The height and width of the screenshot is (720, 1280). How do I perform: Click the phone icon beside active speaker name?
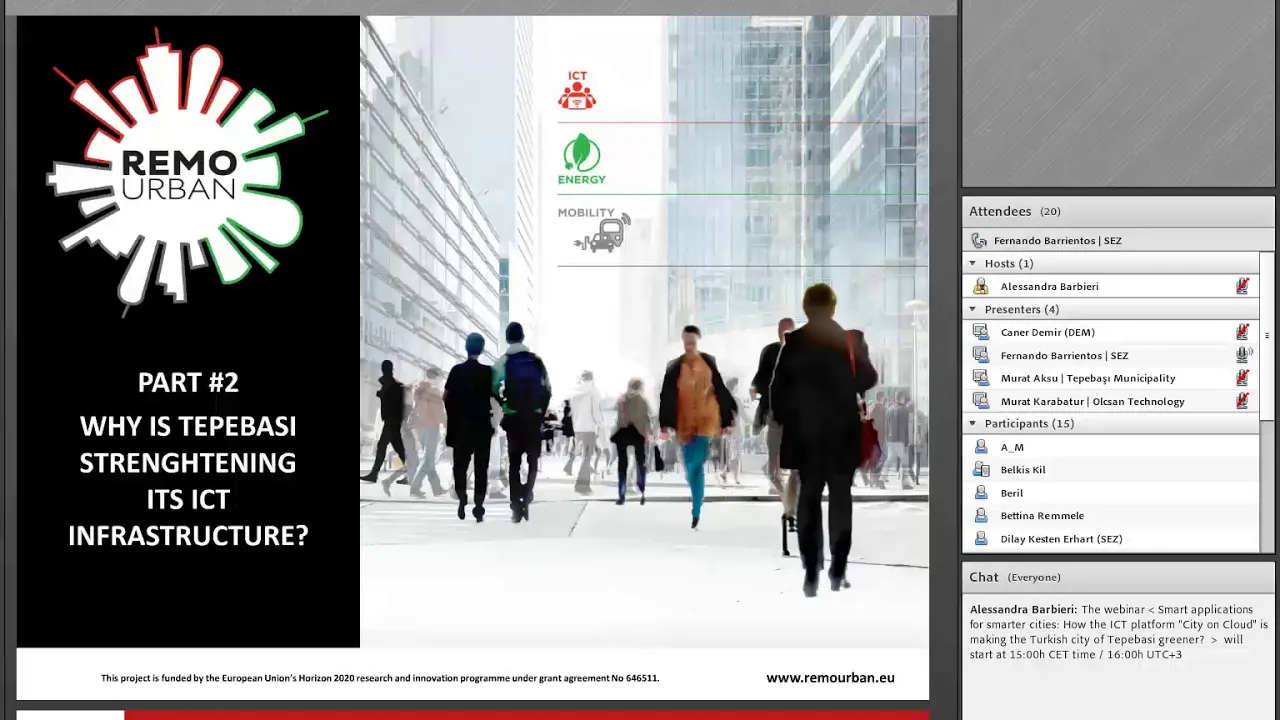979,241
